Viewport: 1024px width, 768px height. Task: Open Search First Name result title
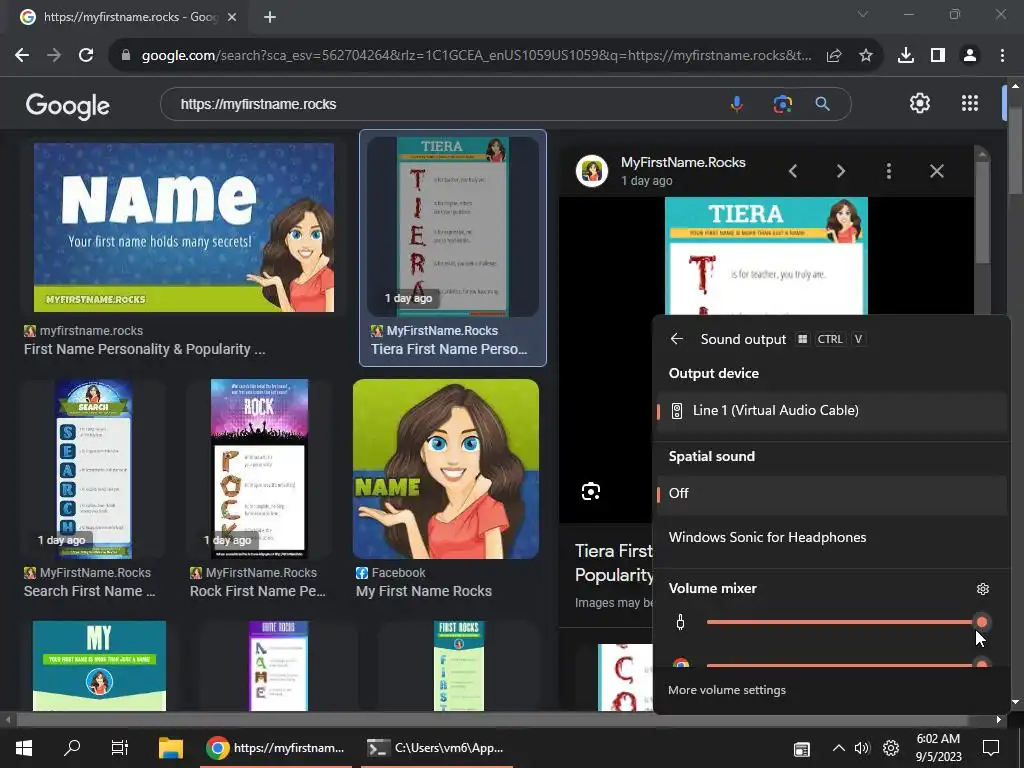pos(89,592)
